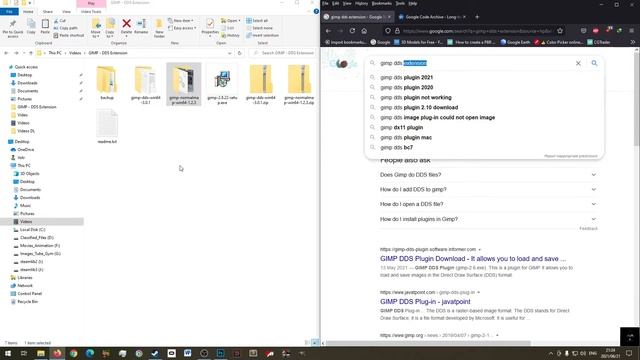Bookmark this page with the star icon
This screenshot has height=360, width=640.
[x=560, y=31]
